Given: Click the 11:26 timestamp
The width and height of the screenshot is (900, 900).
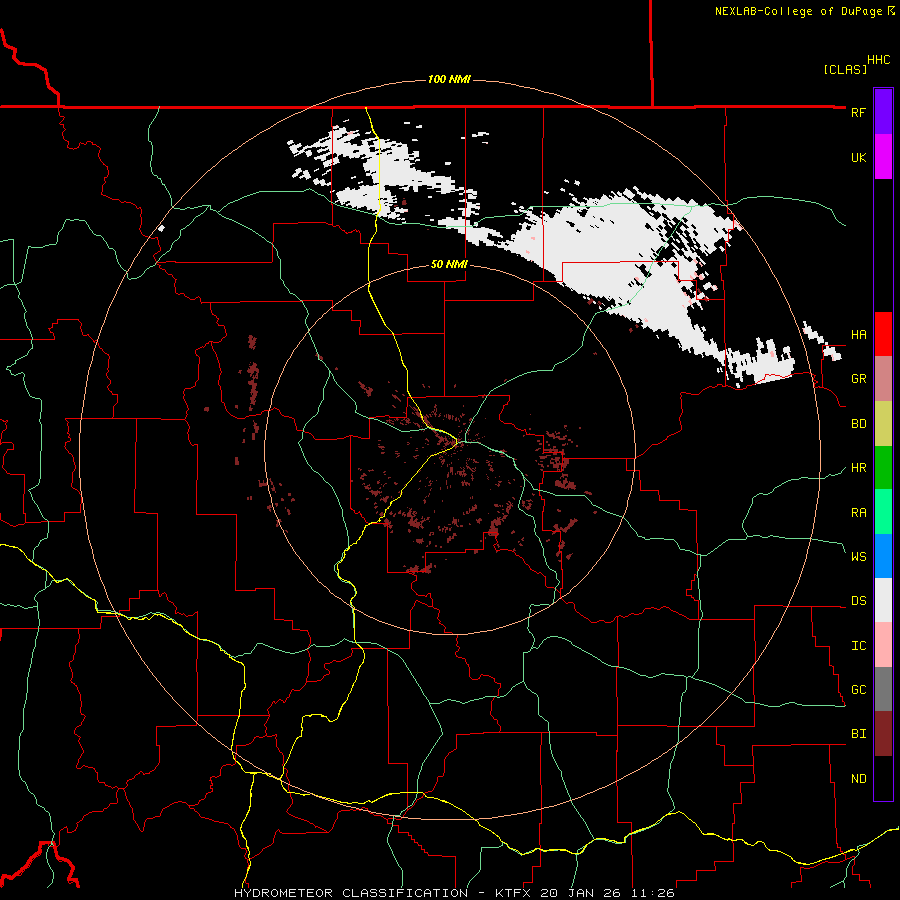Looking at the screenshot, I should [x=653, y=893].
